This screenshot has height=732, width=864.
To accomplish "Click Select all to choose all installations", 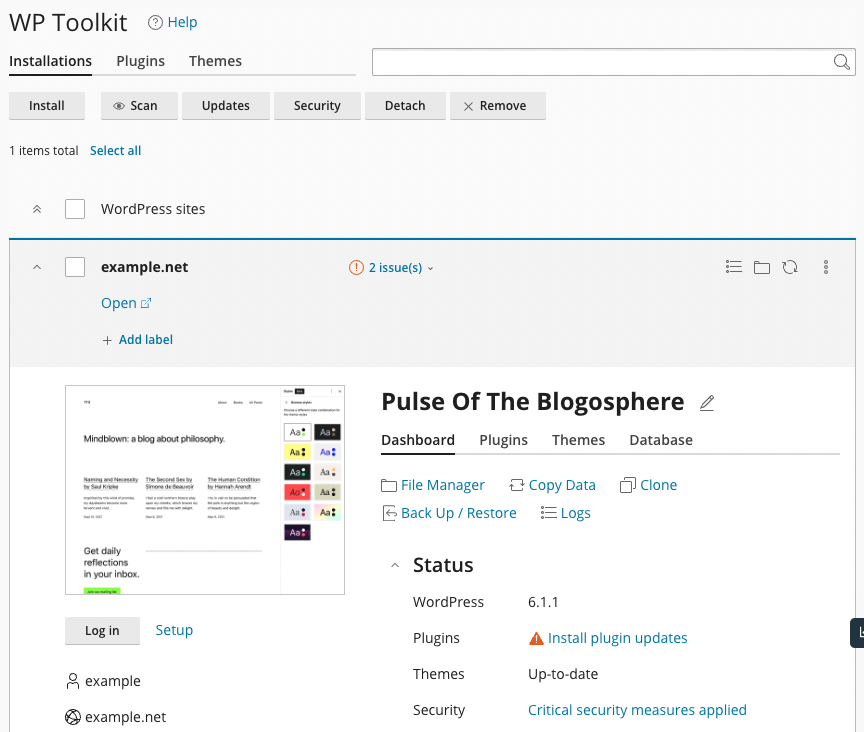I will point(115,150).
